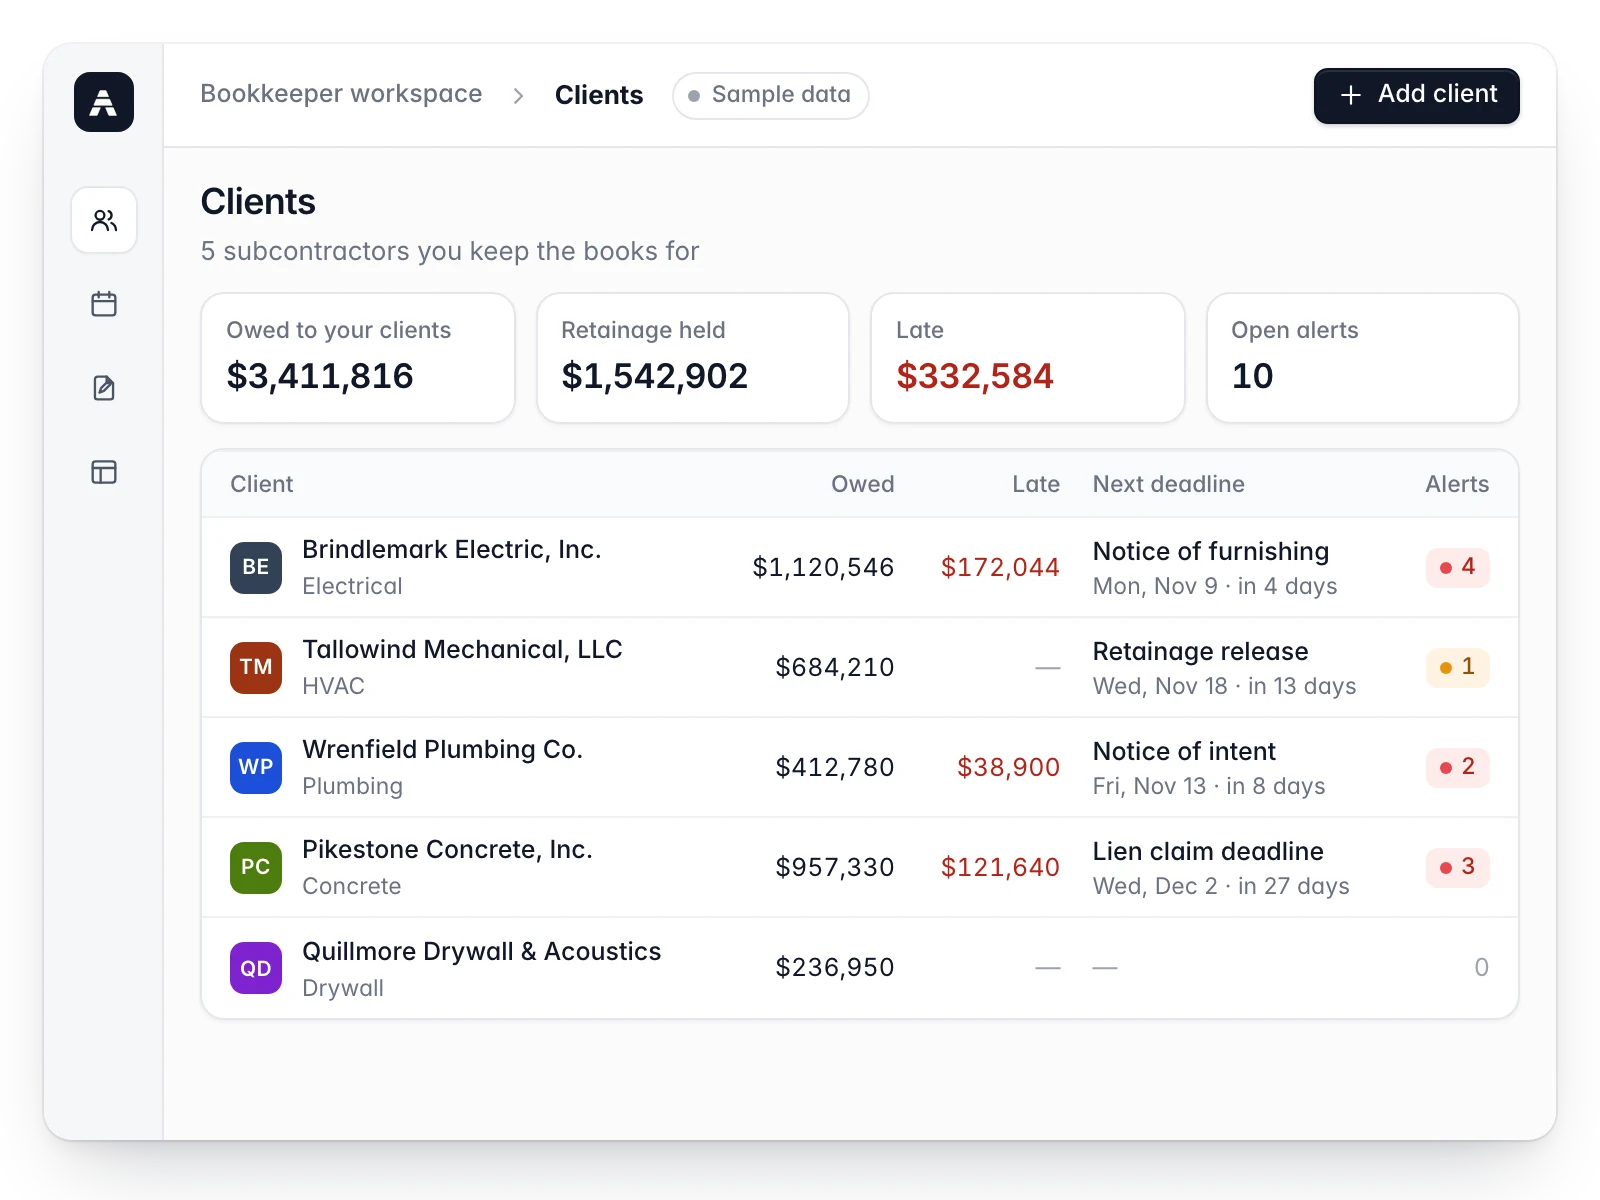Click the Sample data badge
1600x1200 pixels.
point(771,95)
